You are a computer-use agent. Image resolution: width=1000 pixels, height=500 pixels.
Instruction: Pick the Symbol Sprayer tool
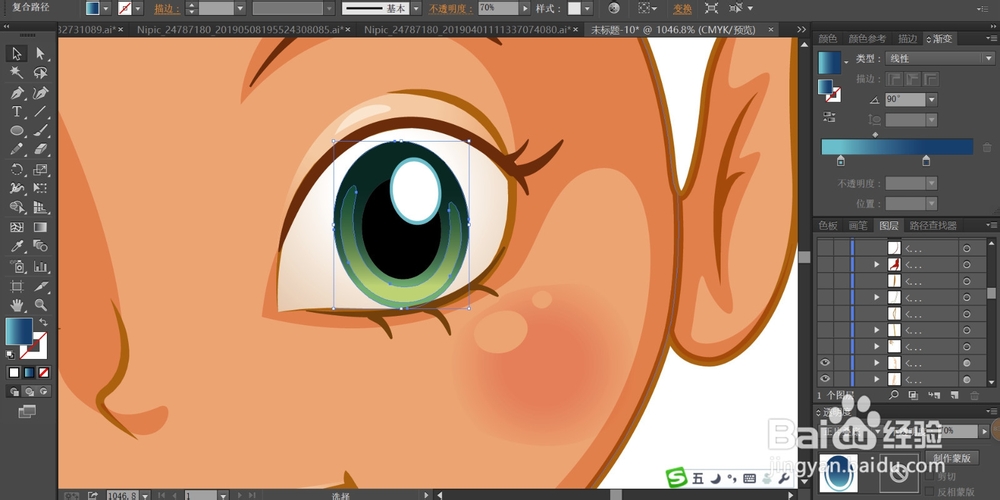coord(17,266)
